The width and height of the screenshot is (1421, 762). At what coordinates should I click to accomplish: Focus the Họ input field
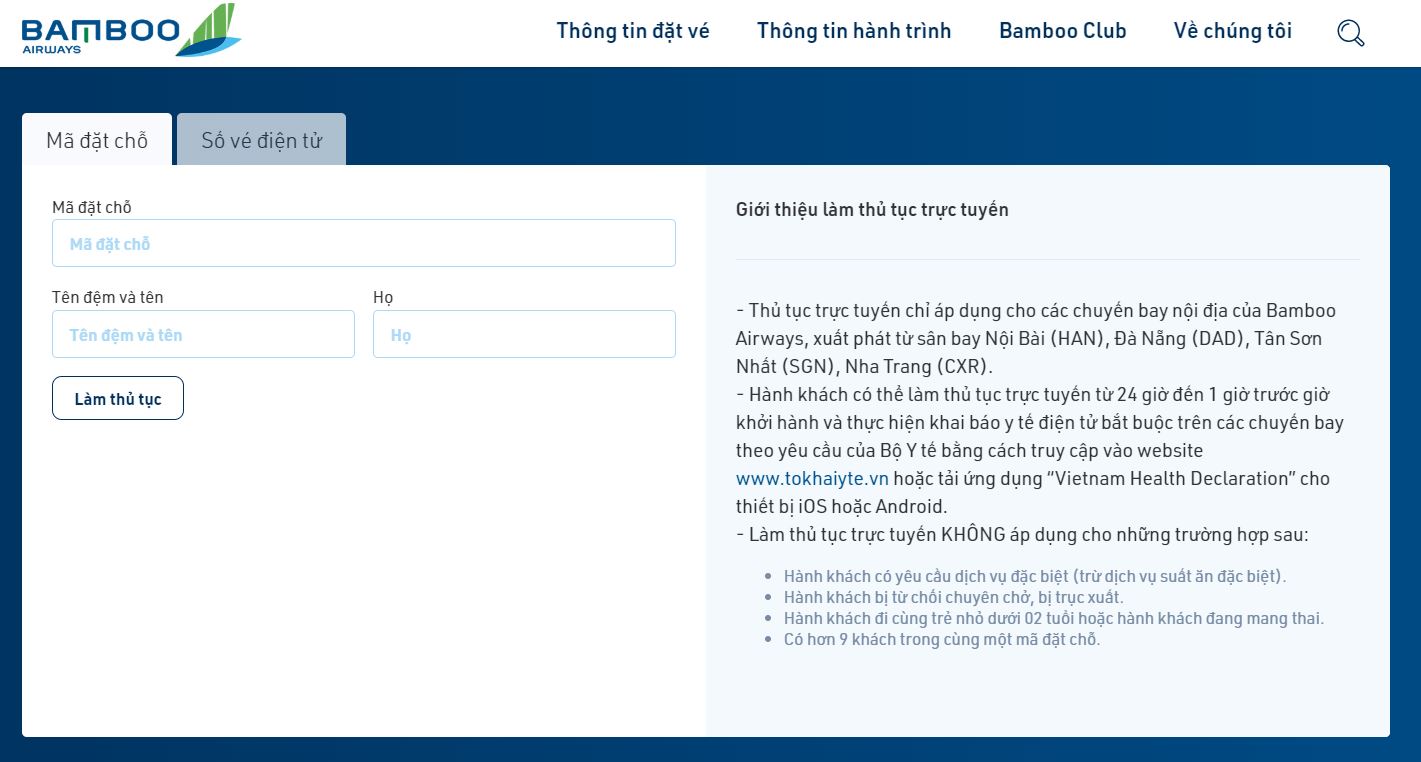coord(524,334)
